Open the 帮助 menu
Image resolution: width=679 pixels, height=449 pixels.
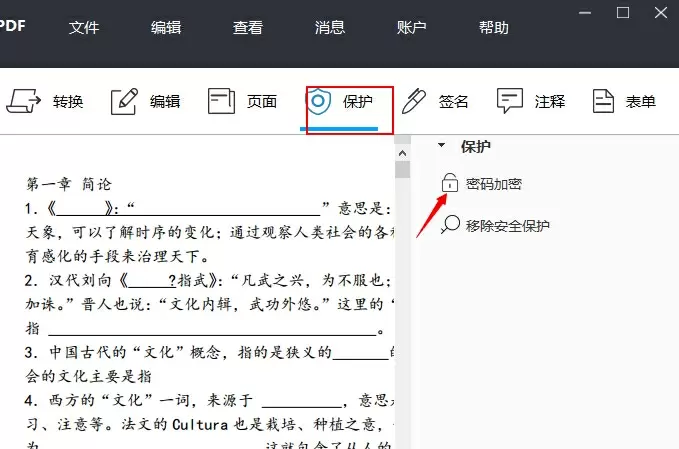[494, 27]
